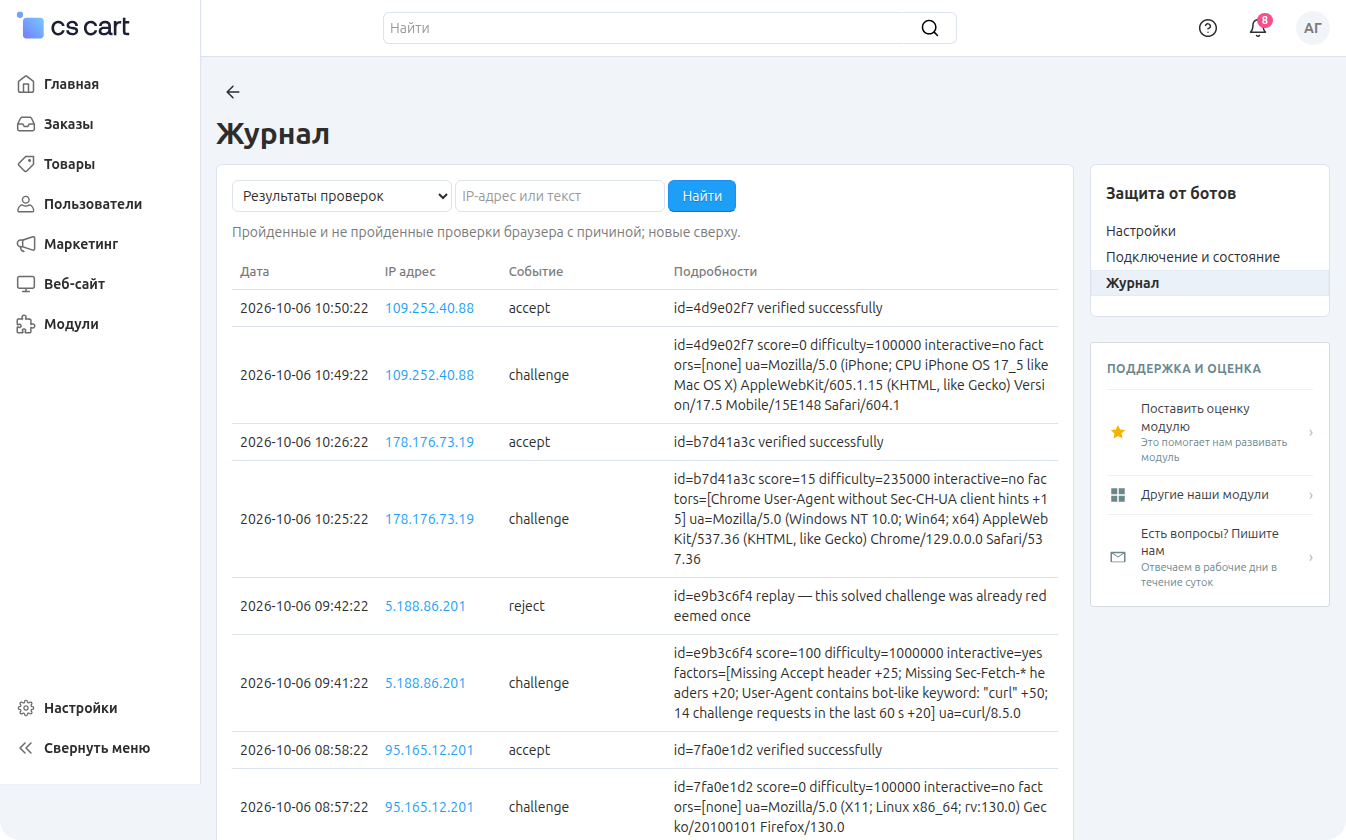Open IP 5.188.86.201 in reject row

point(425,606)
